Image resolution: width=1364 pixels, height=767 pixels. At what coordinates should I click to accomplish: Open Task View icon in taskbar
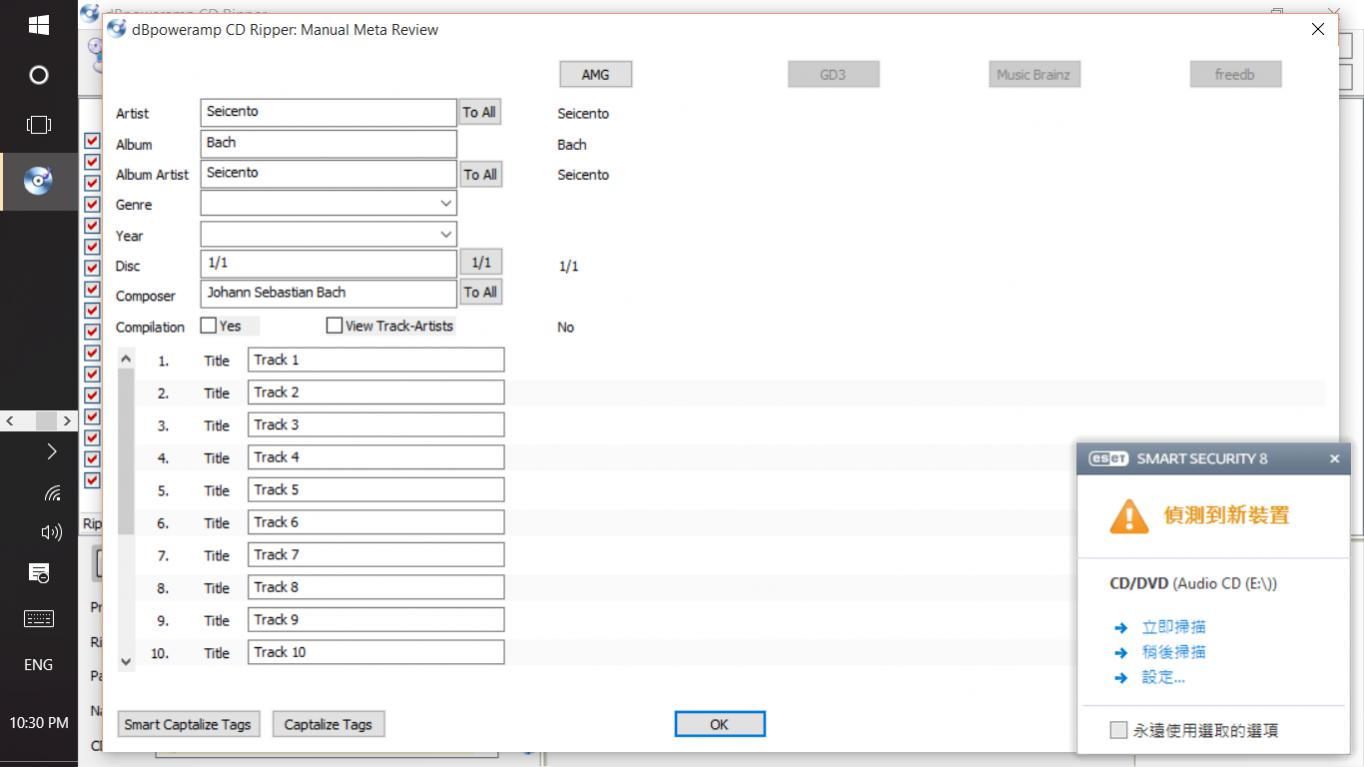(38, 125)
